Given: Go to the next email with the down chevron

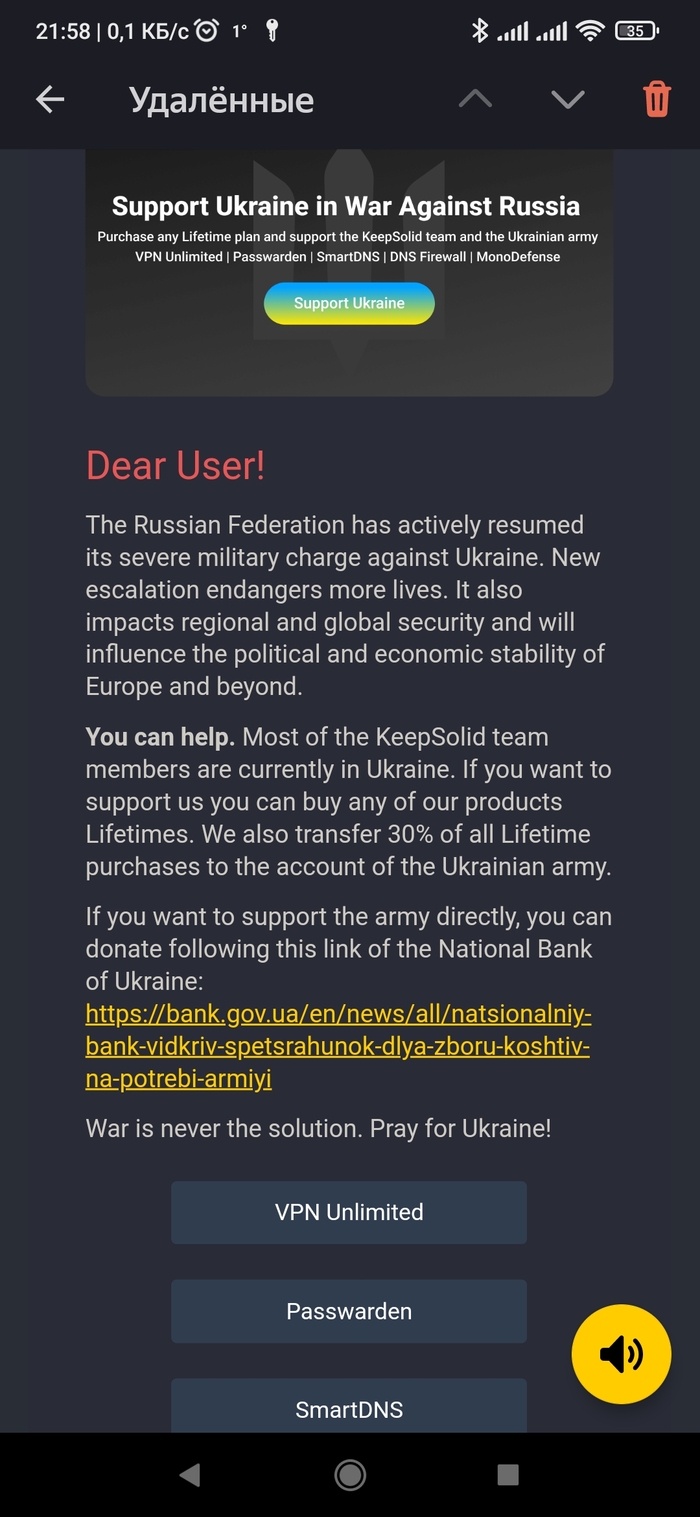Looking at the screenshot, I should [x=568, y=99].
